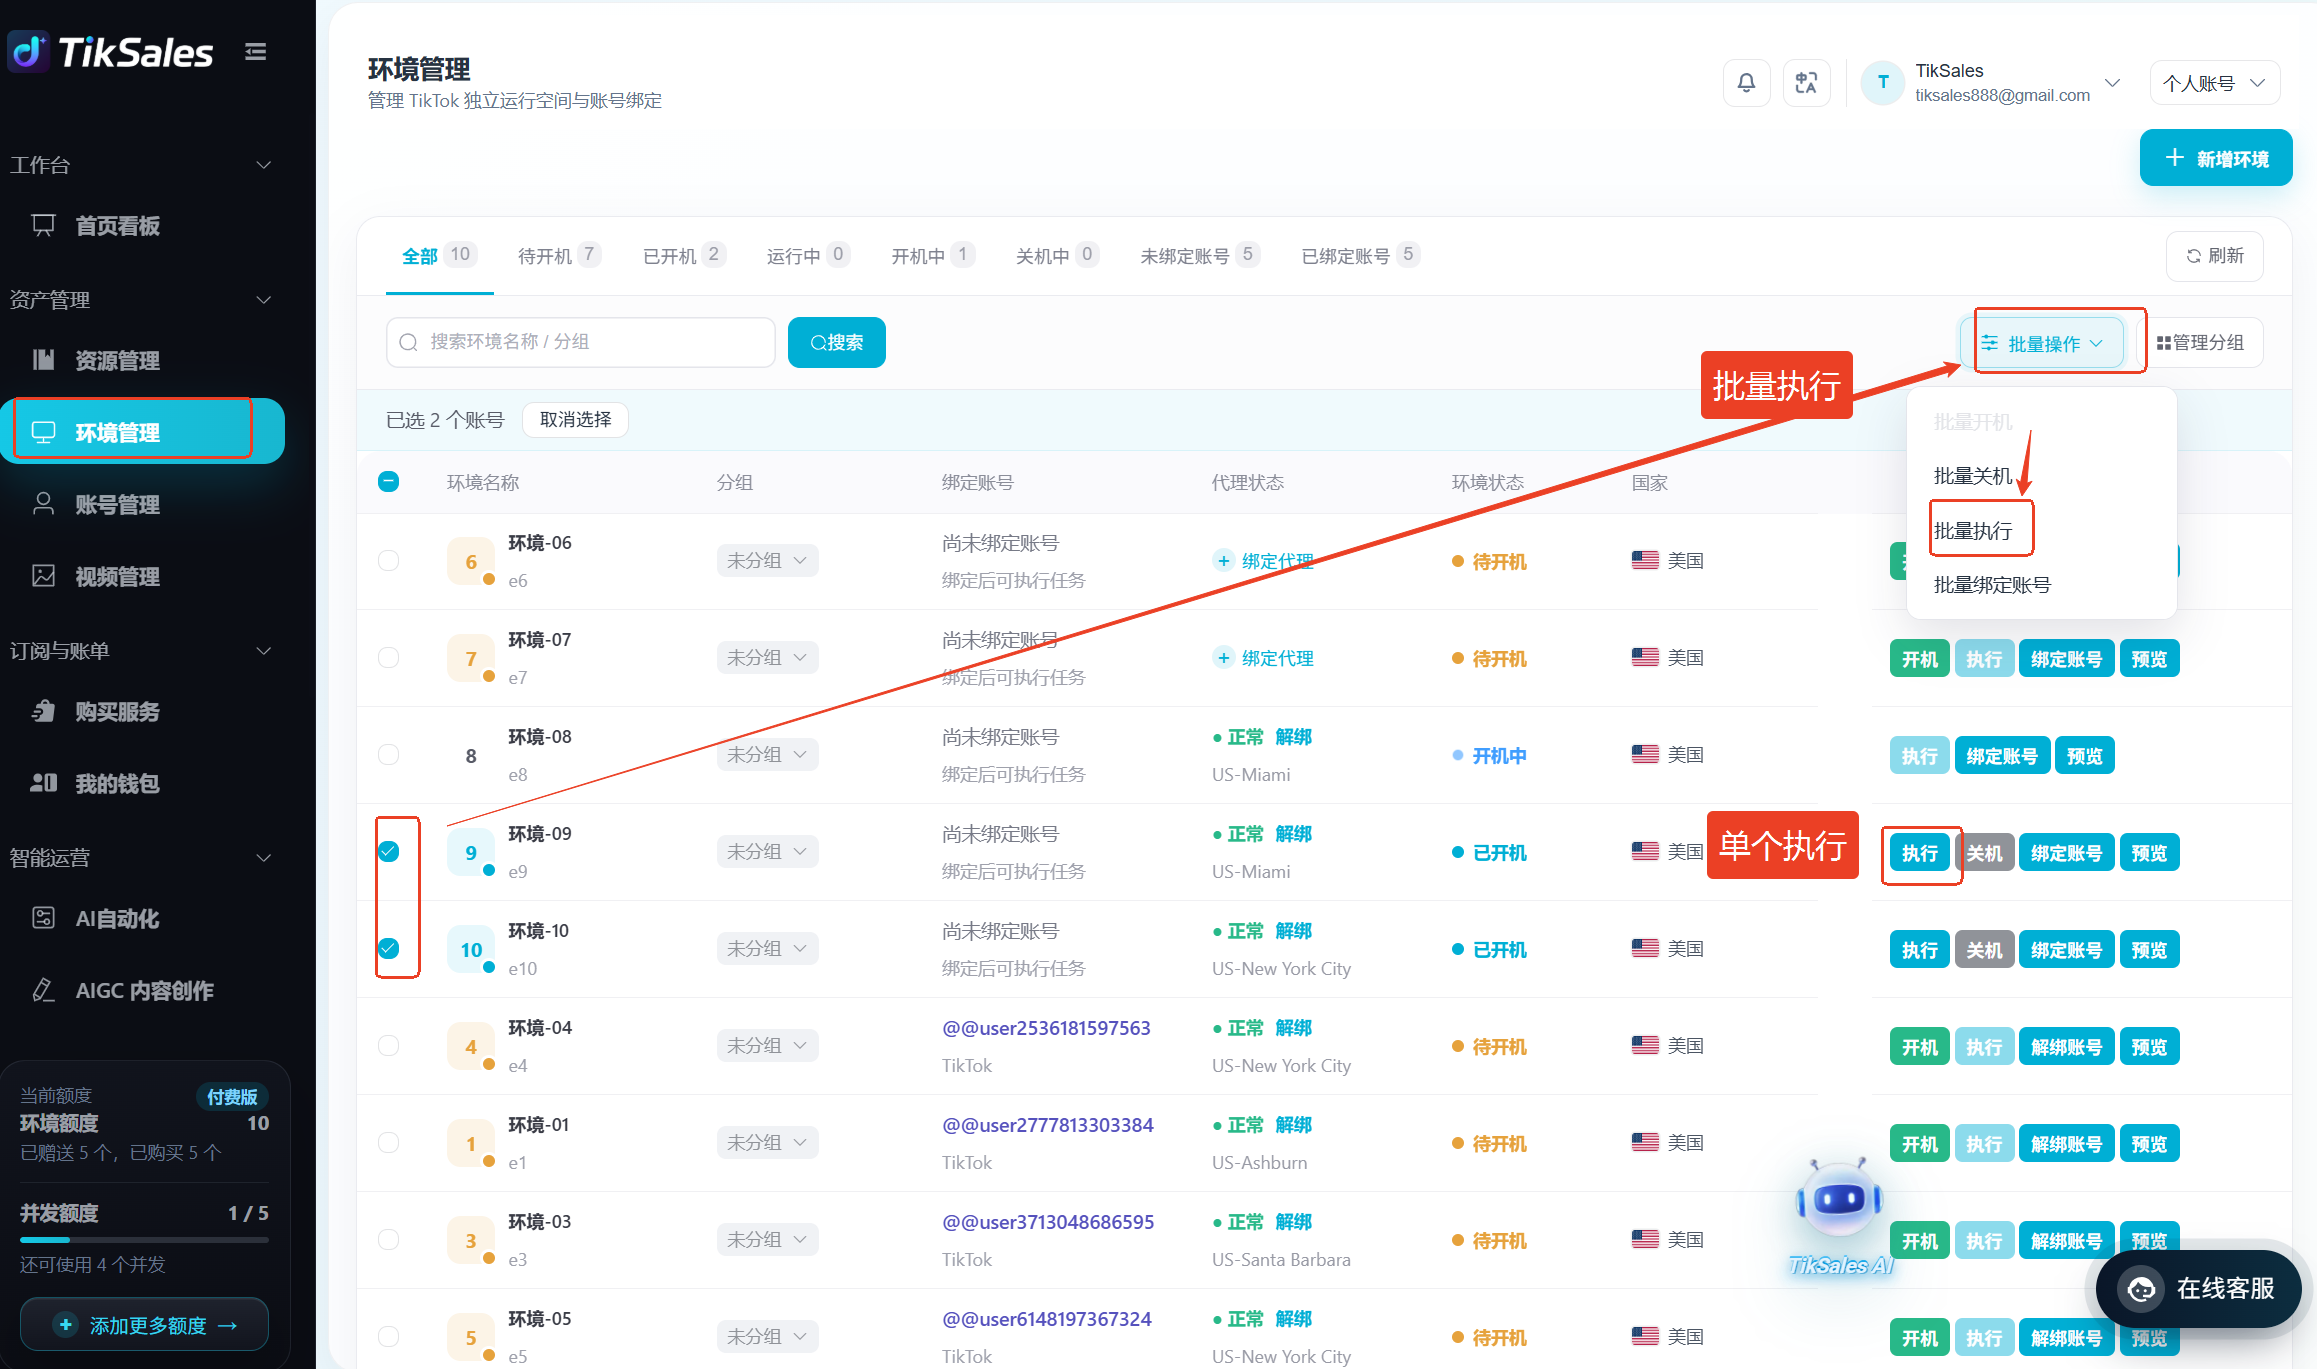Viewport: 2317px width, 1369px height.
Task: Open AI自动化 in sidebar
Action: pos(117,919)
